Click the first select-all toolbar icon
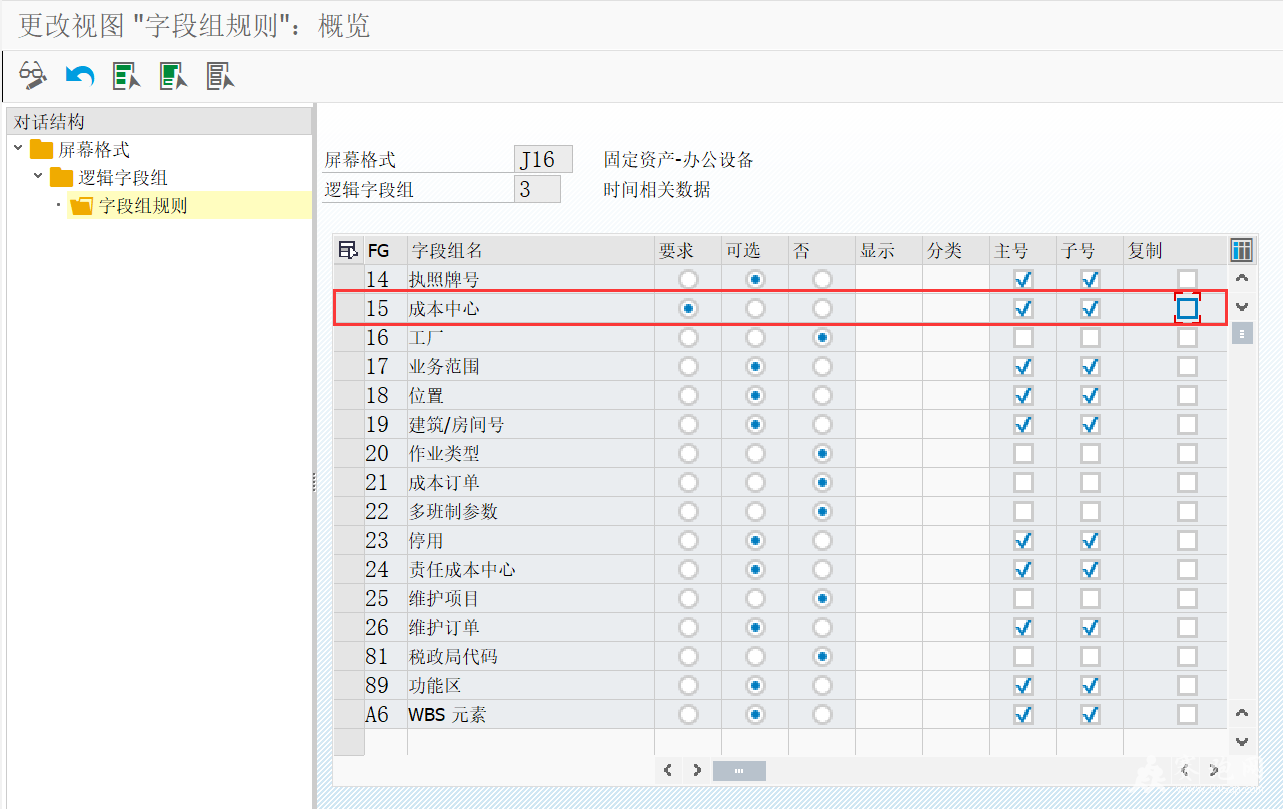 [127, 75]
